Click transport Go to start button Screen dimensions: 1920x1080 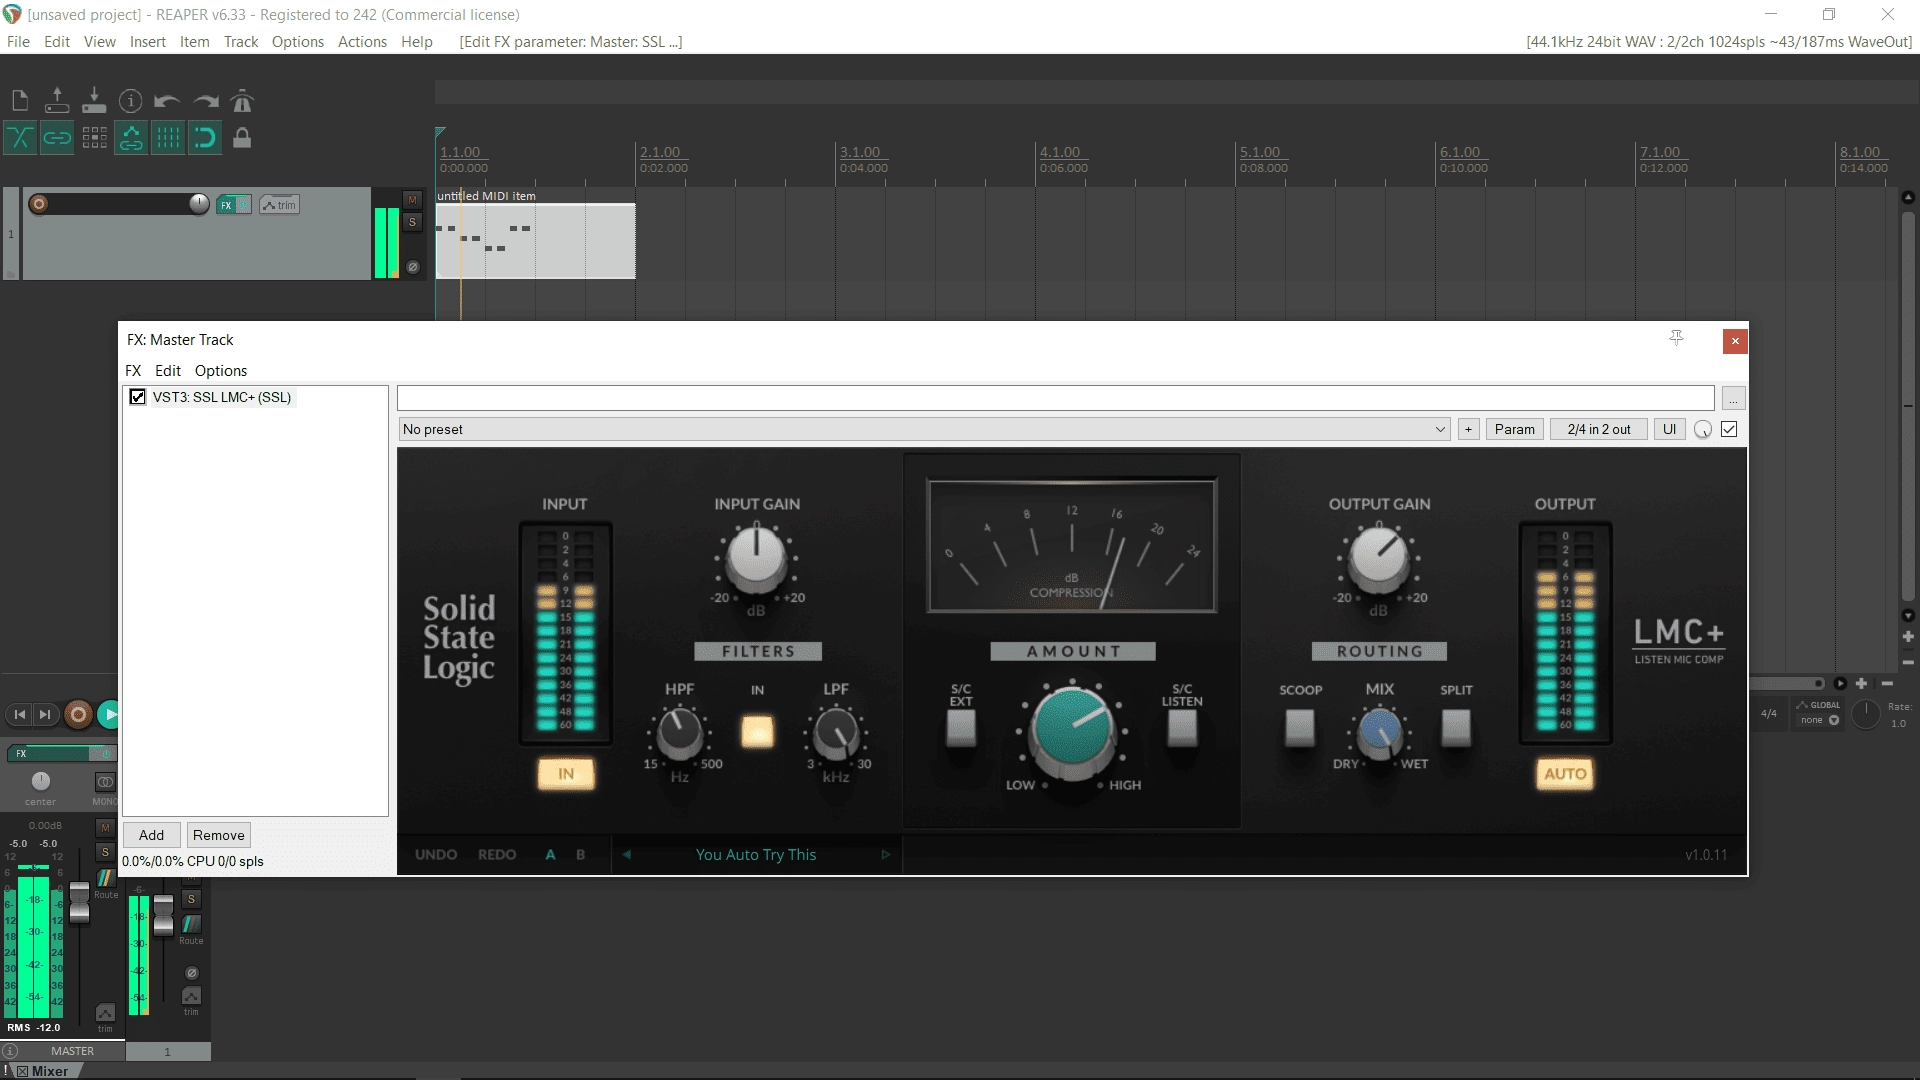(20, 714)
